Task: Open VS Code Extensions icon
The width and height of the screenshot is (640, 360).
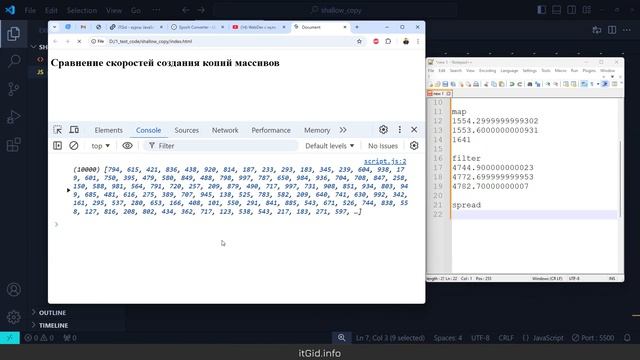Action: [x=13, y=144]
